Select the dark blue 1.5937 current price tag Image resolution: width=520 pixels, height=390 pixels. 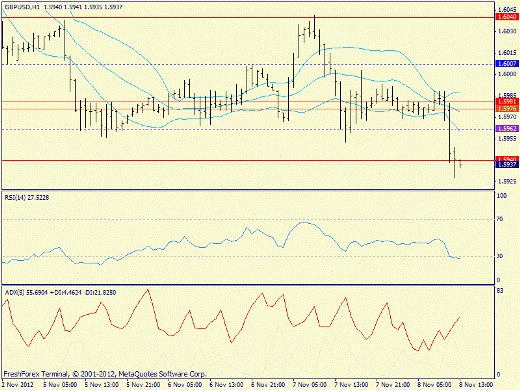pos(507,165)
